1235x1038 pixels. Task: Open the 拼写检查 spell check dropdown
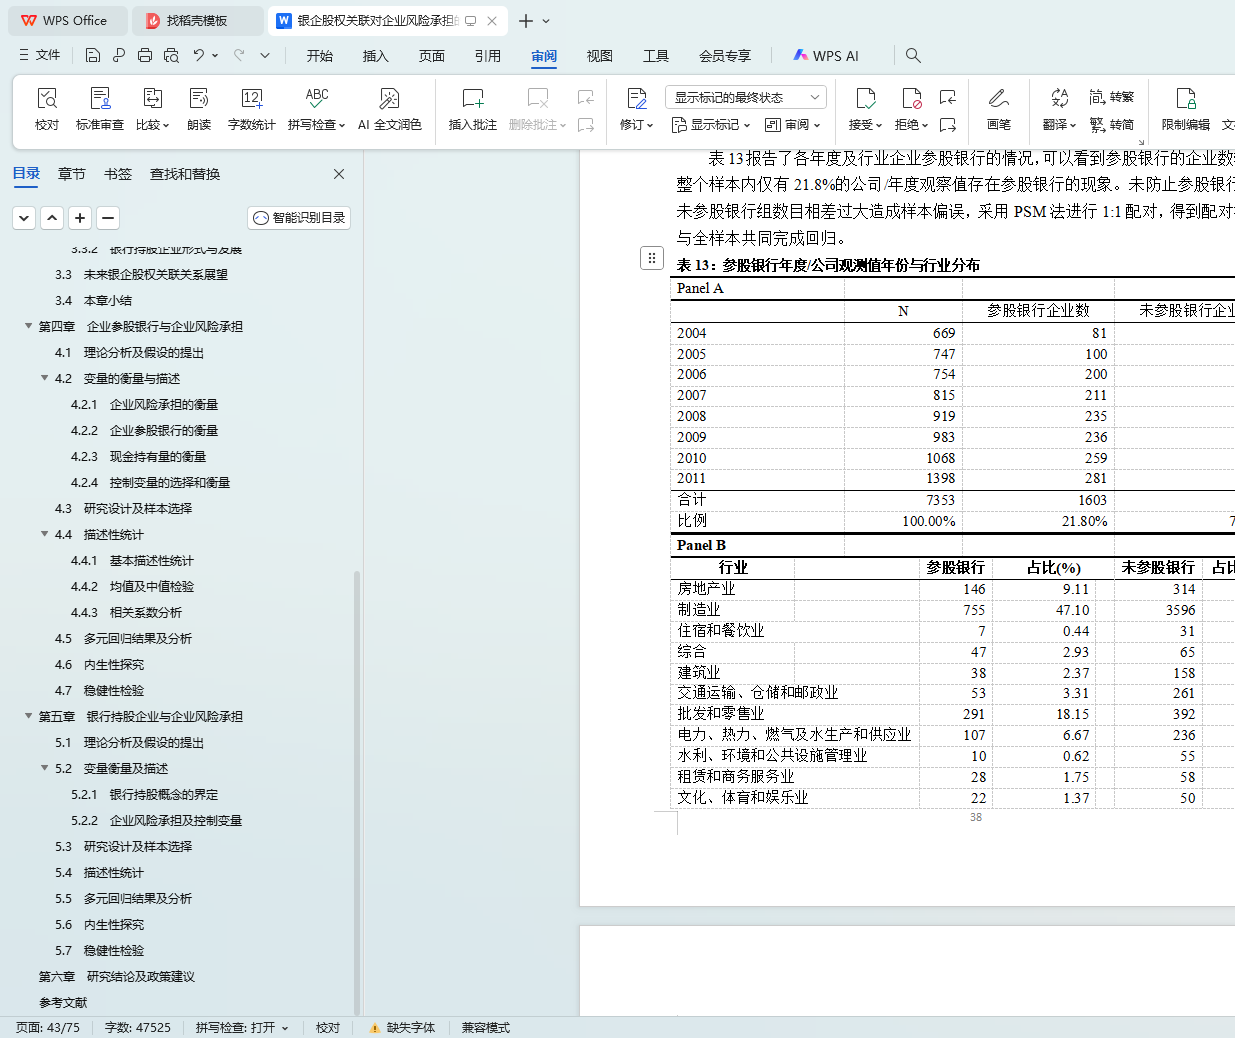pyautogui.click(x=317, y=125)
